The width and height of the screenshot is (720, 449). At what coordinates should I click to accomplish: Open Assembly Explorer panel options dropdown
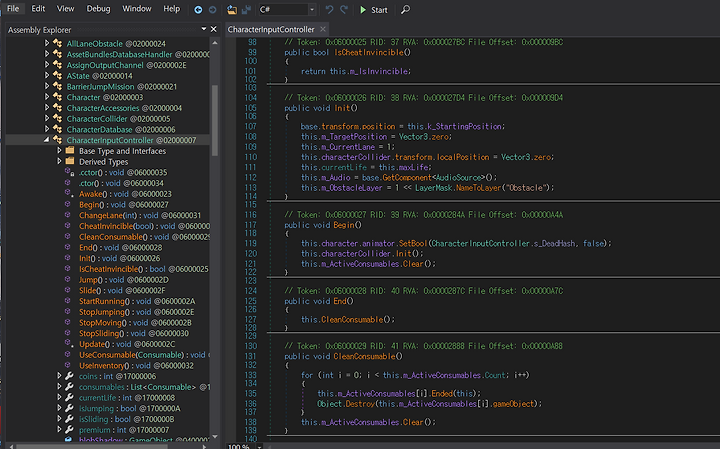coord(203,29)
